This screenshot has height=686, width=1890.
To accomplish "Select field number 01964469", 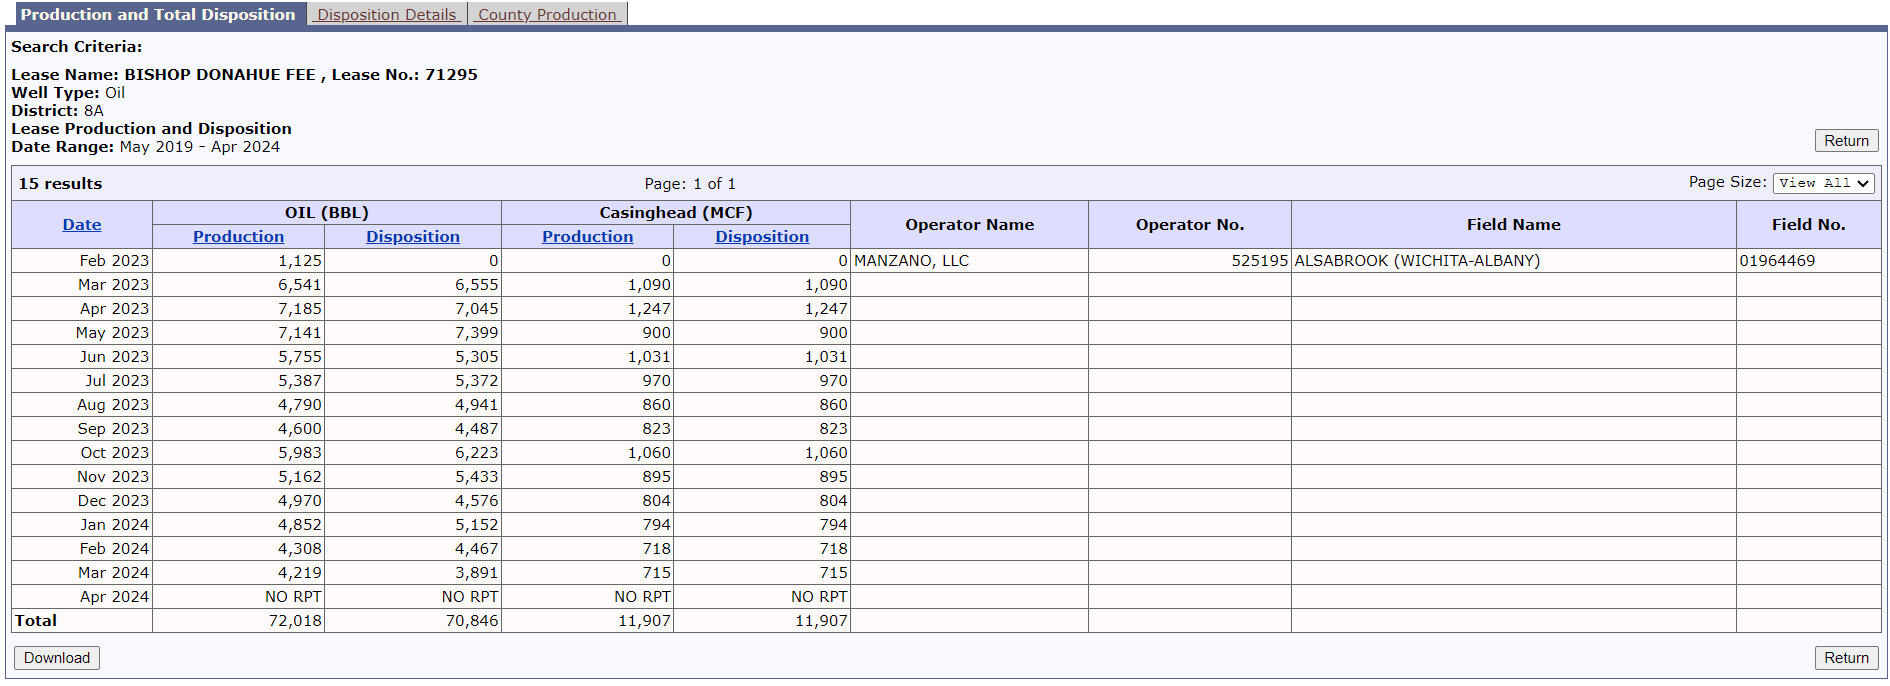I will [1808, 261].
